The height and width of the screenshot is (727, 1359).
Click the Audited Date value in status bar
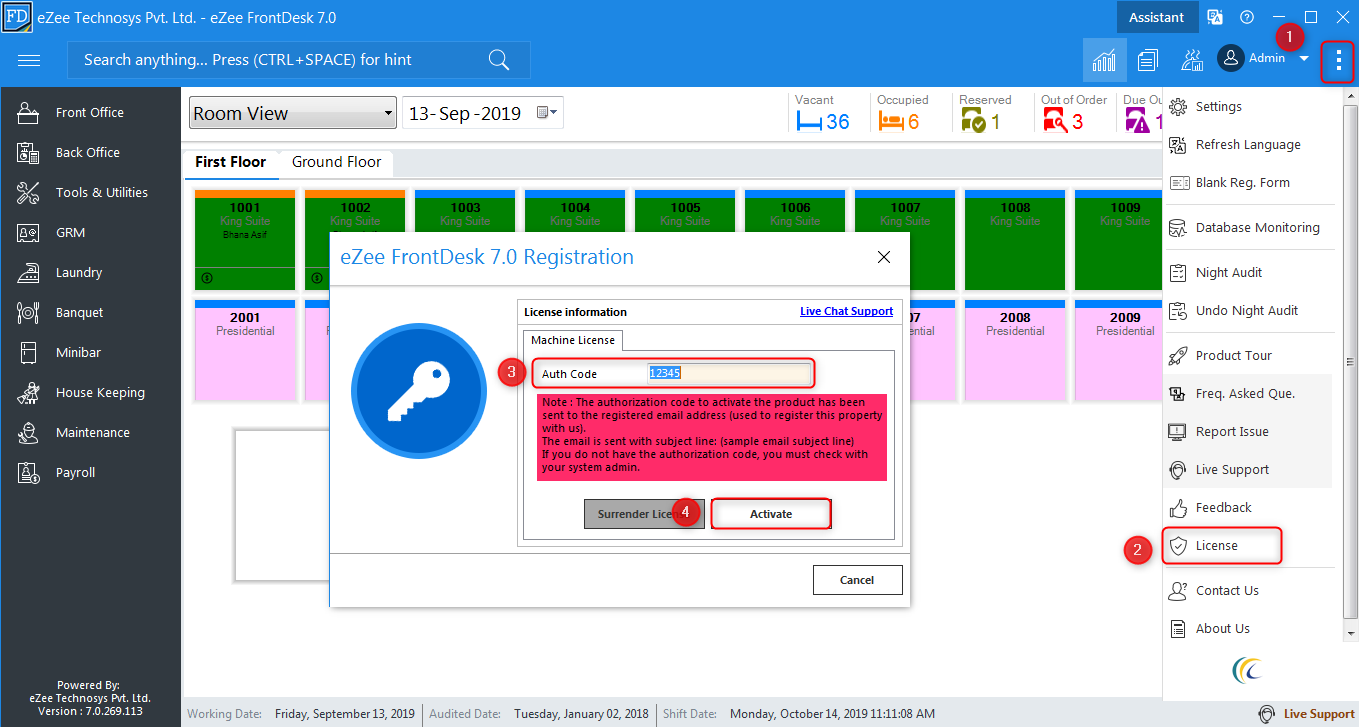pyautogui.click(x=581, y=714)
